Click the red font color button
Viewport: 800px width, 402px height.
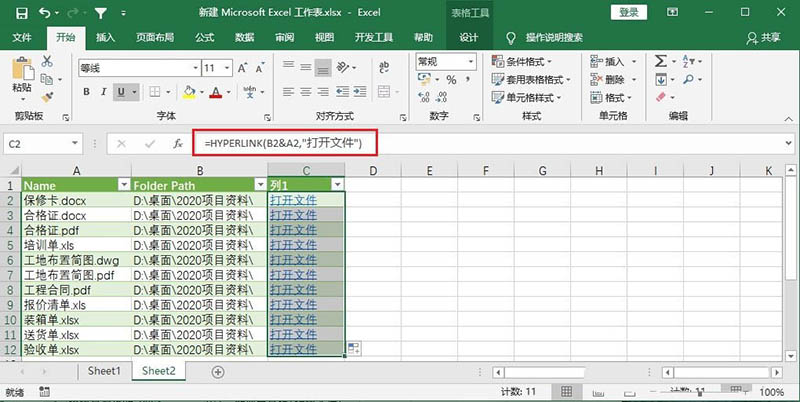(214, 92)
